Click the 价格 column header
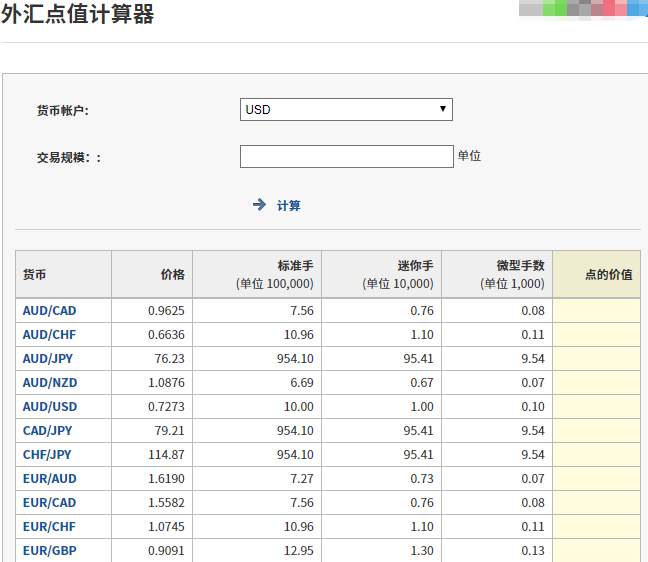 pos(152,274)
